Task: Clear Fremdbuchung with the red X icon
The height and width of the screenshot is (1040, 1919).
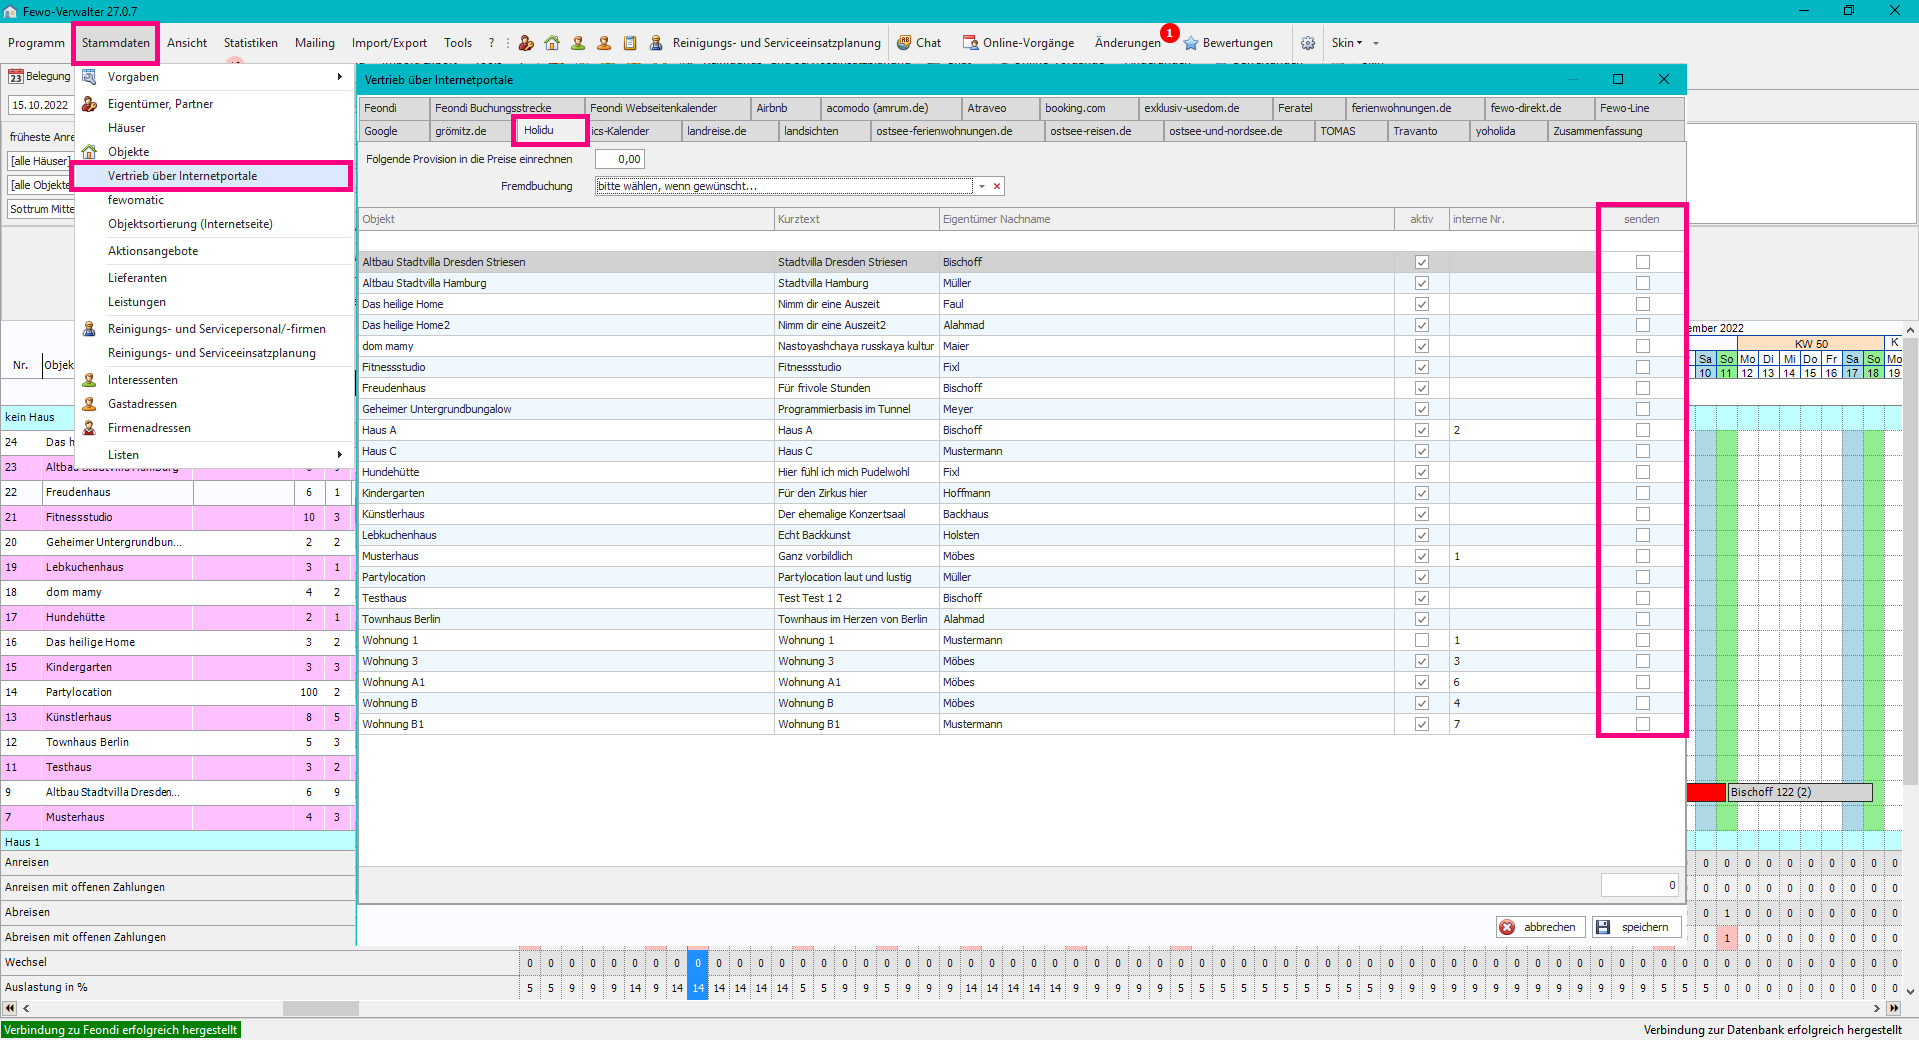Action: pos(997,186)
